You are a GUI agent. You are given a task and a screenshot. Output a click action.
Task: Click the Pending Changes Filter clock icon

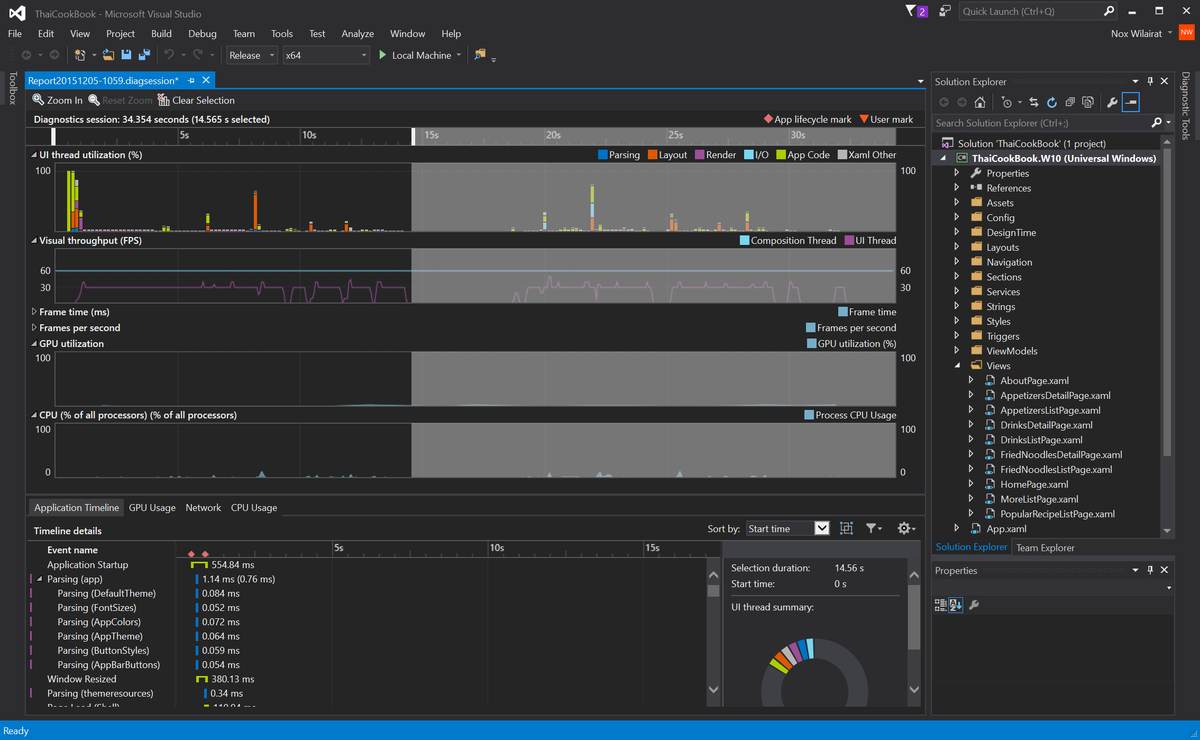pyautogui.click(x=1006, y=102)
